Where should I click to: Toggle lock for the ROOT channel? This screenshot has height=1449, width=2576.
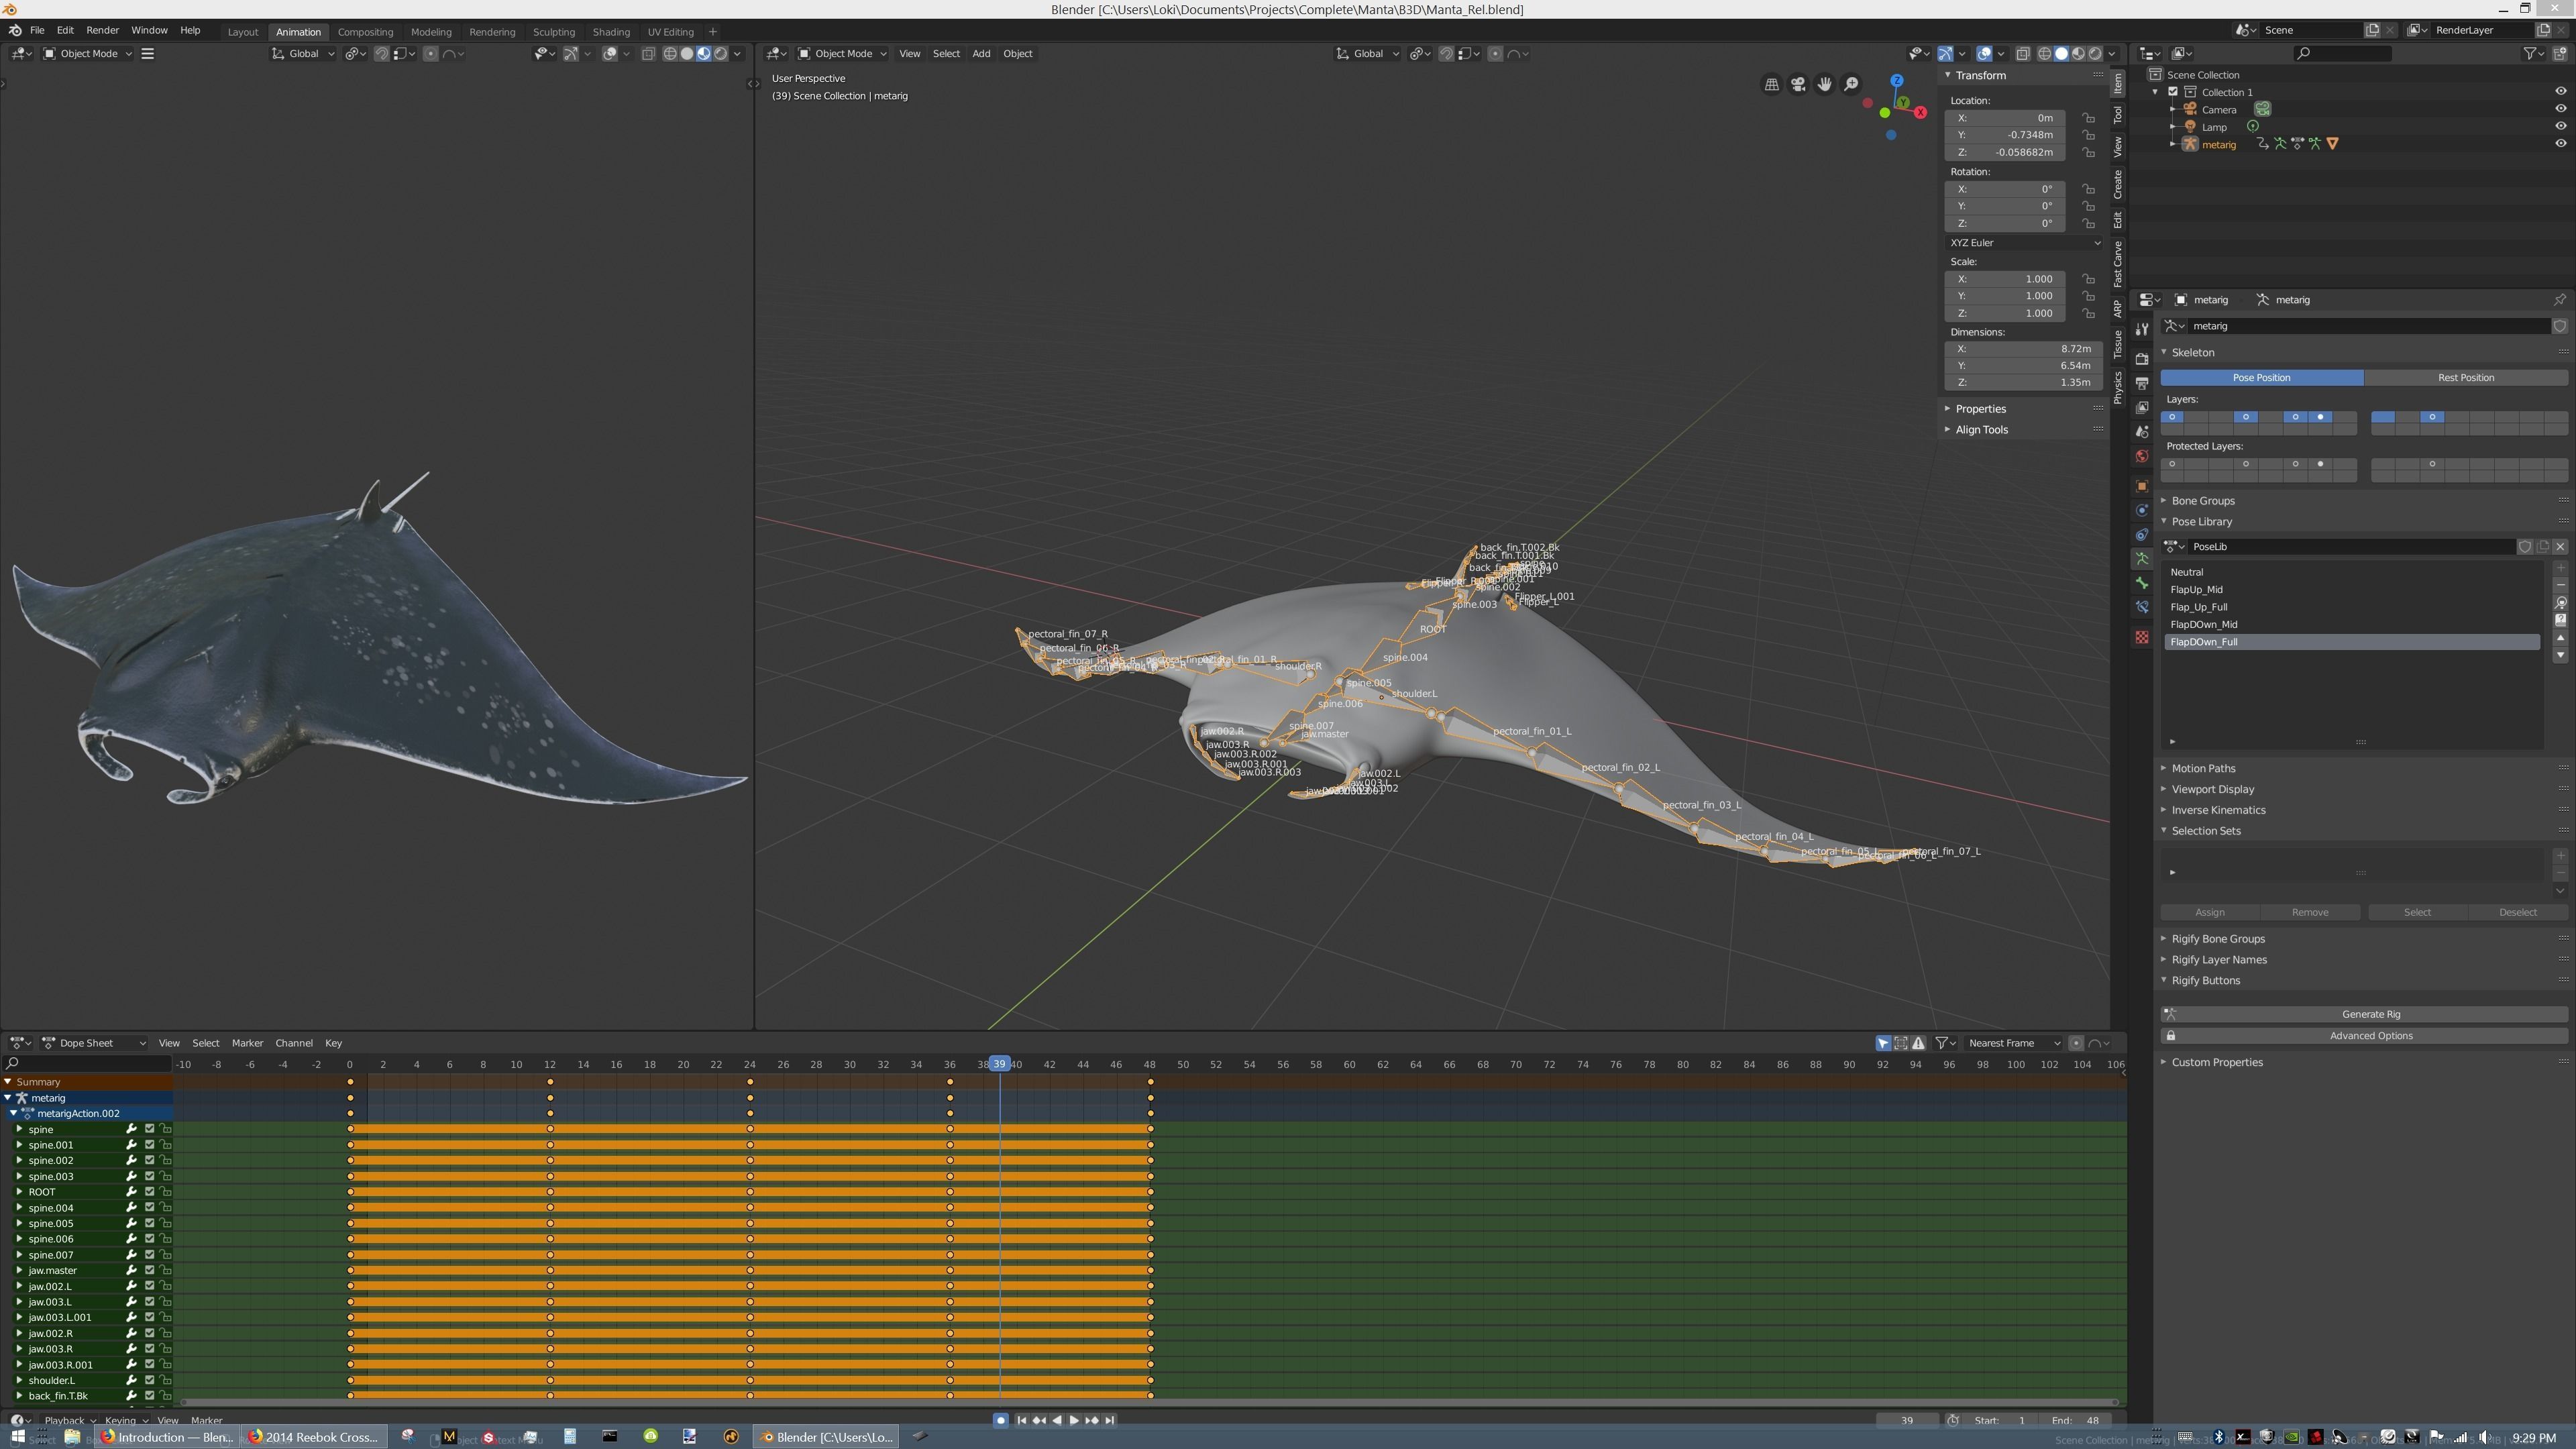coord(166,1192)
